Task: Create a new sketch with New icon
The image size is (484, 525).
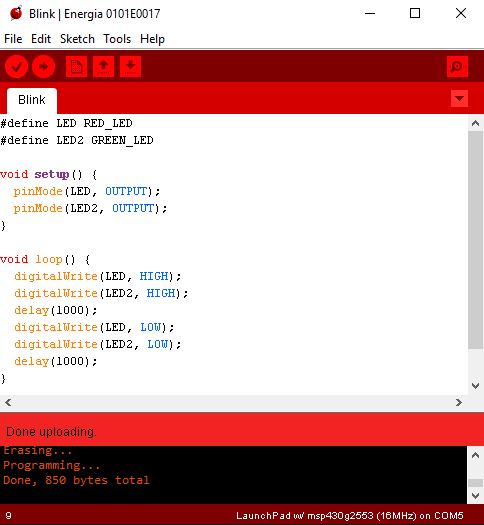Action: pyautogui.click(x=76, y=66)
